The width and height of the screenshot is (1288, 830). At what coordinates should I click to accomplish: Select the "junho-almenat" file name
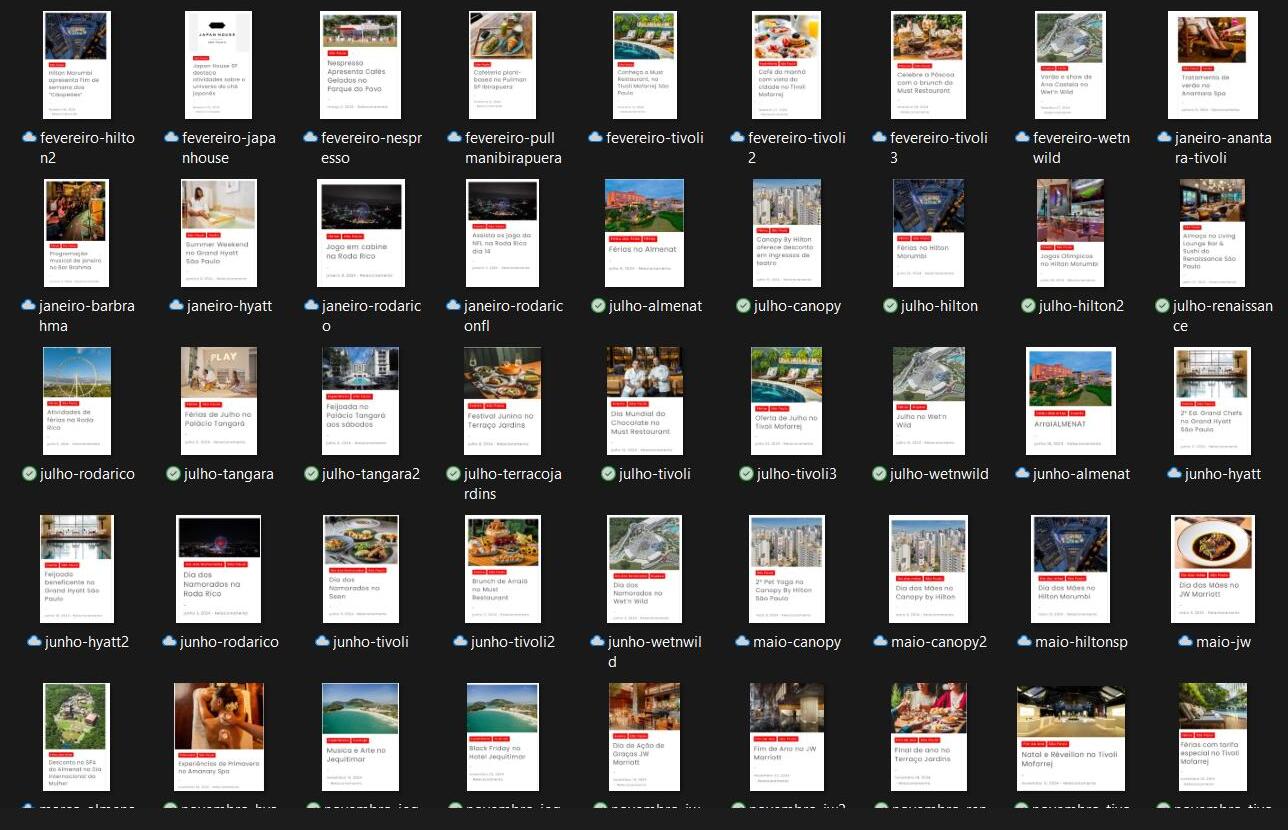point(1082,474)
